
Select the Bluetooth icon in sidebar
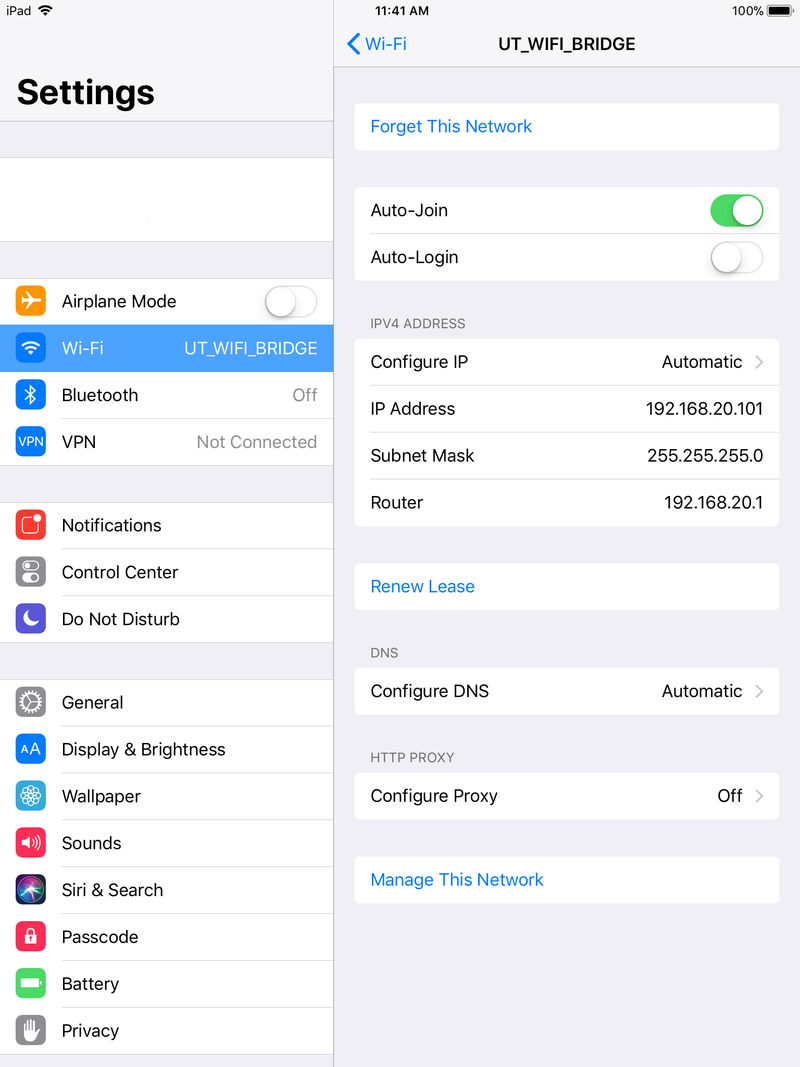click(x=30, y=395)
